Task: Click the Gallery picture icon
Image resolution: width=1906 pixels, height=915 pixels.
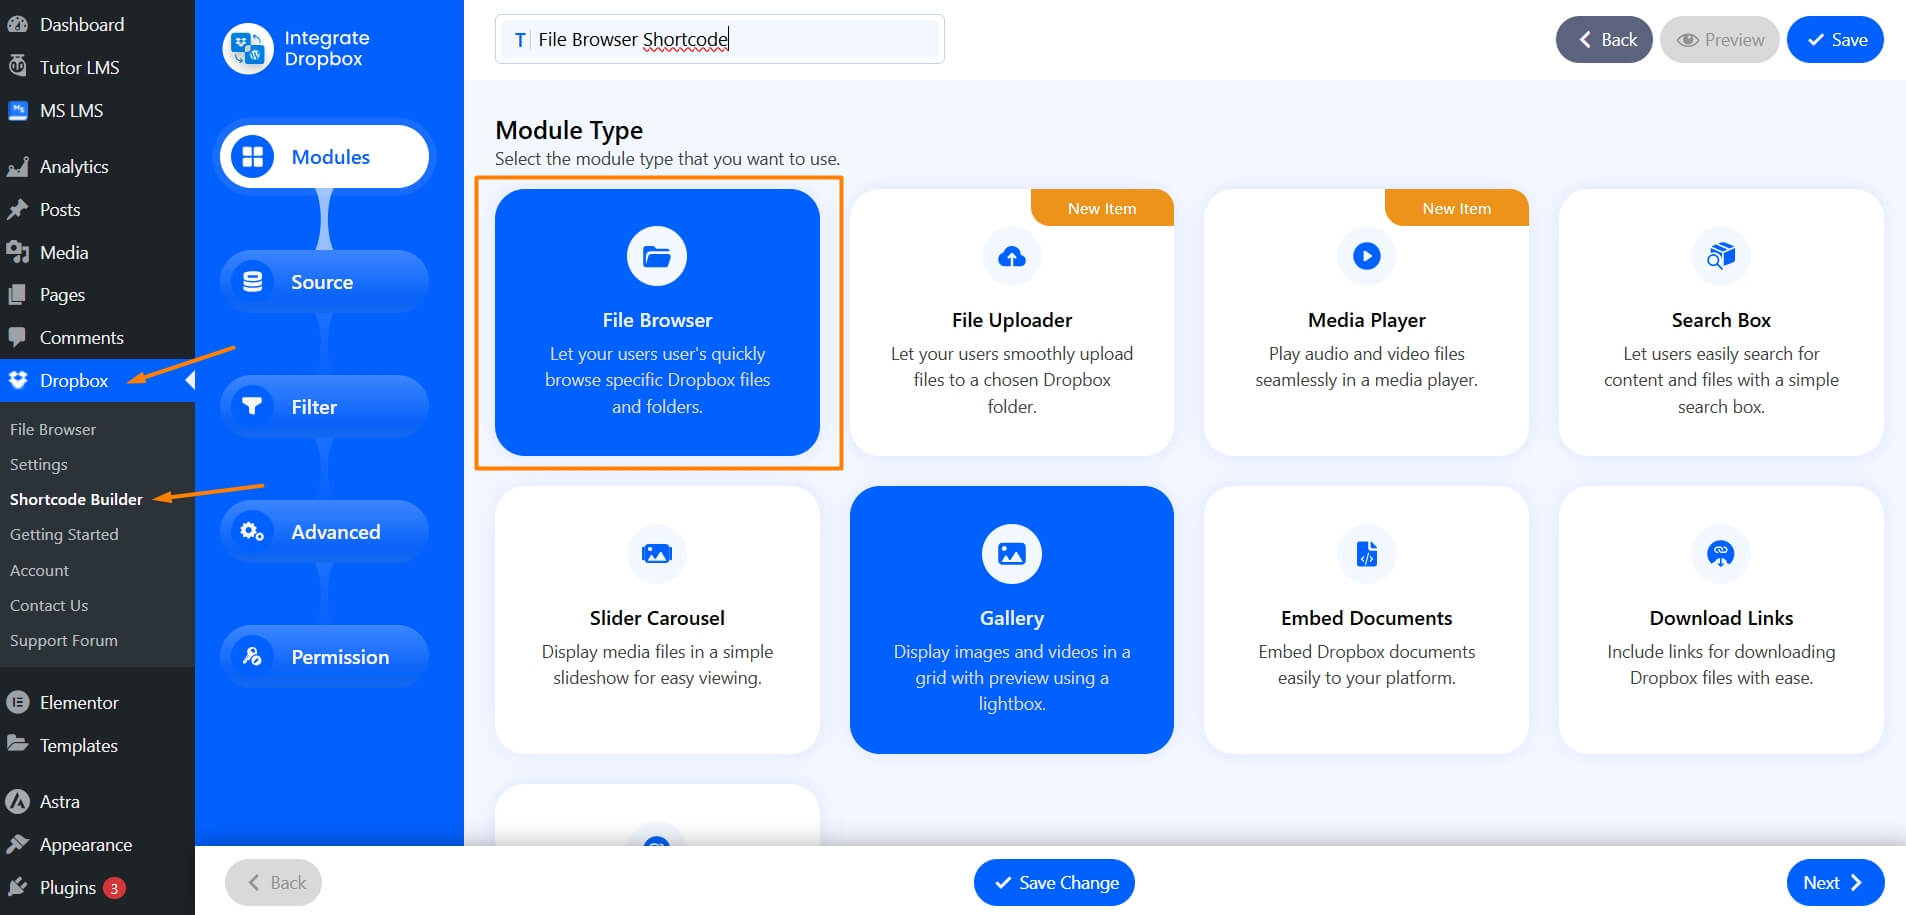Action: pos(1012,553)
